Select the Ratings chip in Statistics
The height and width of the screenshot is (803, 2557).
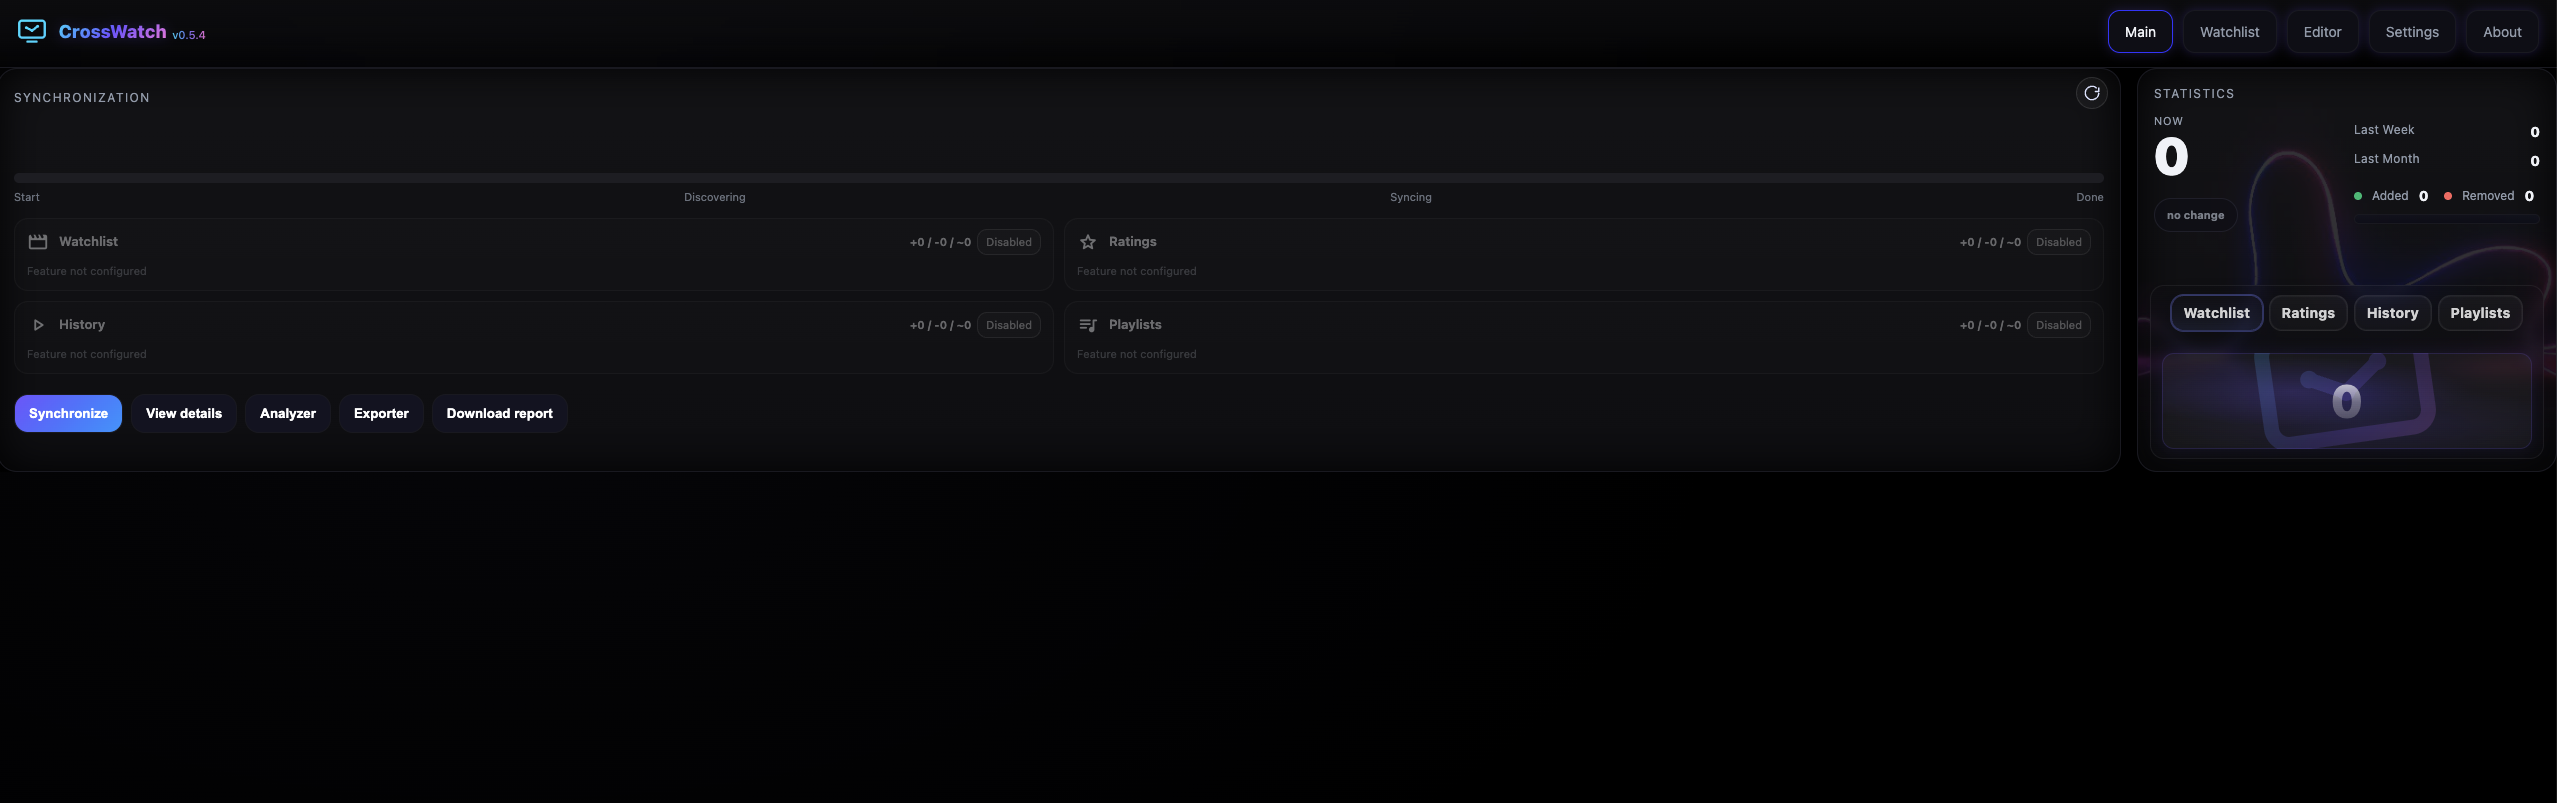tap(2307, 313)
